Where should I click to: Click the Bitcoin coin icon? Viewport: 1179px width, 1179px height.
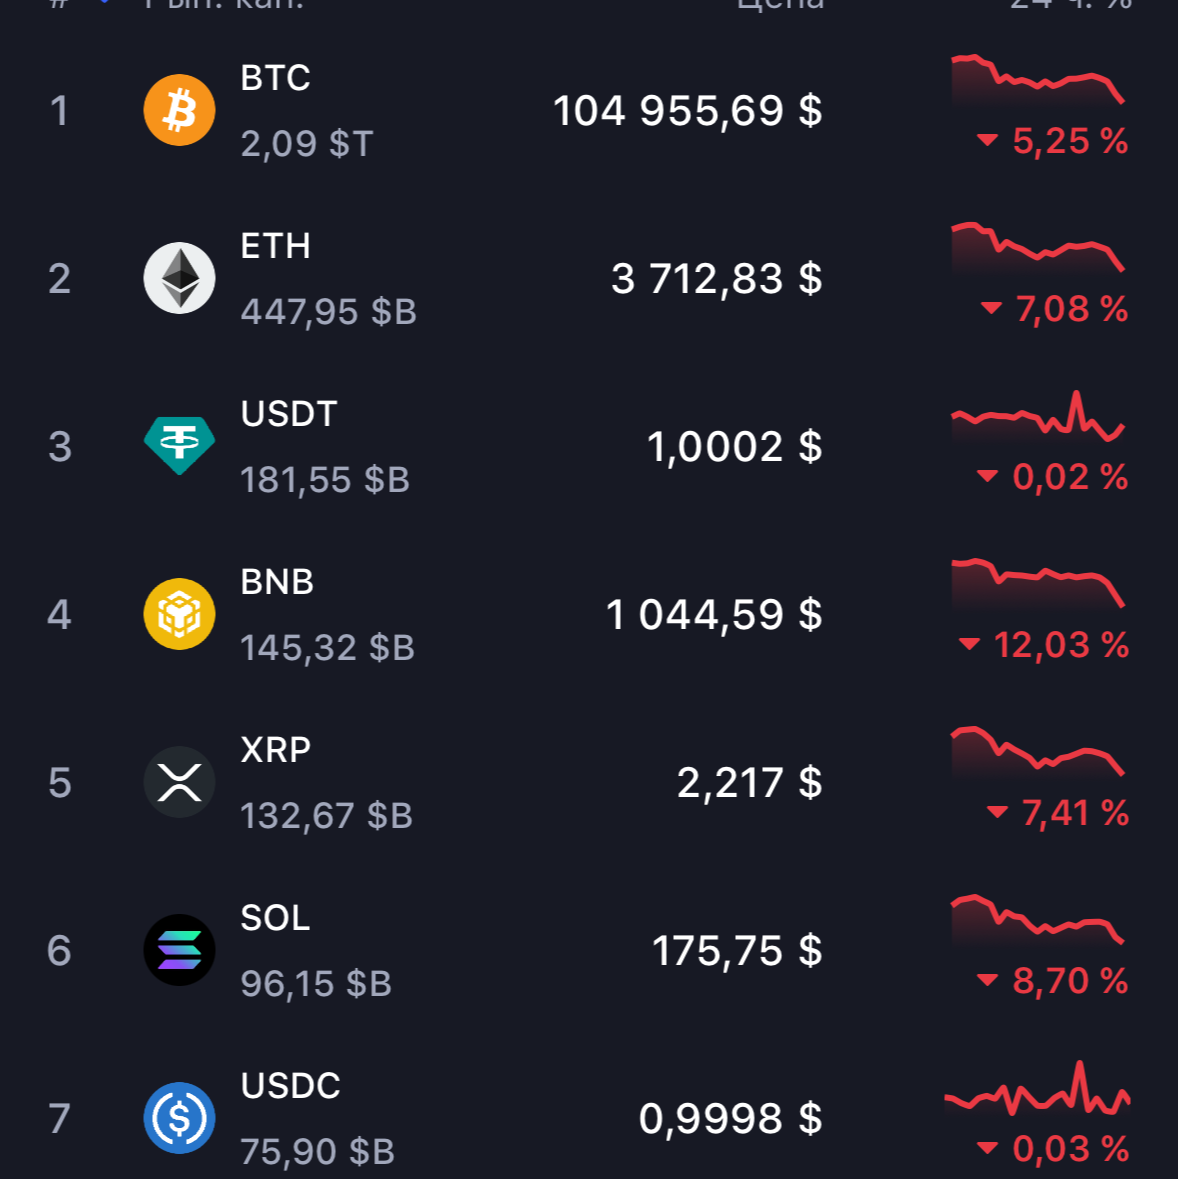point(179,110)
